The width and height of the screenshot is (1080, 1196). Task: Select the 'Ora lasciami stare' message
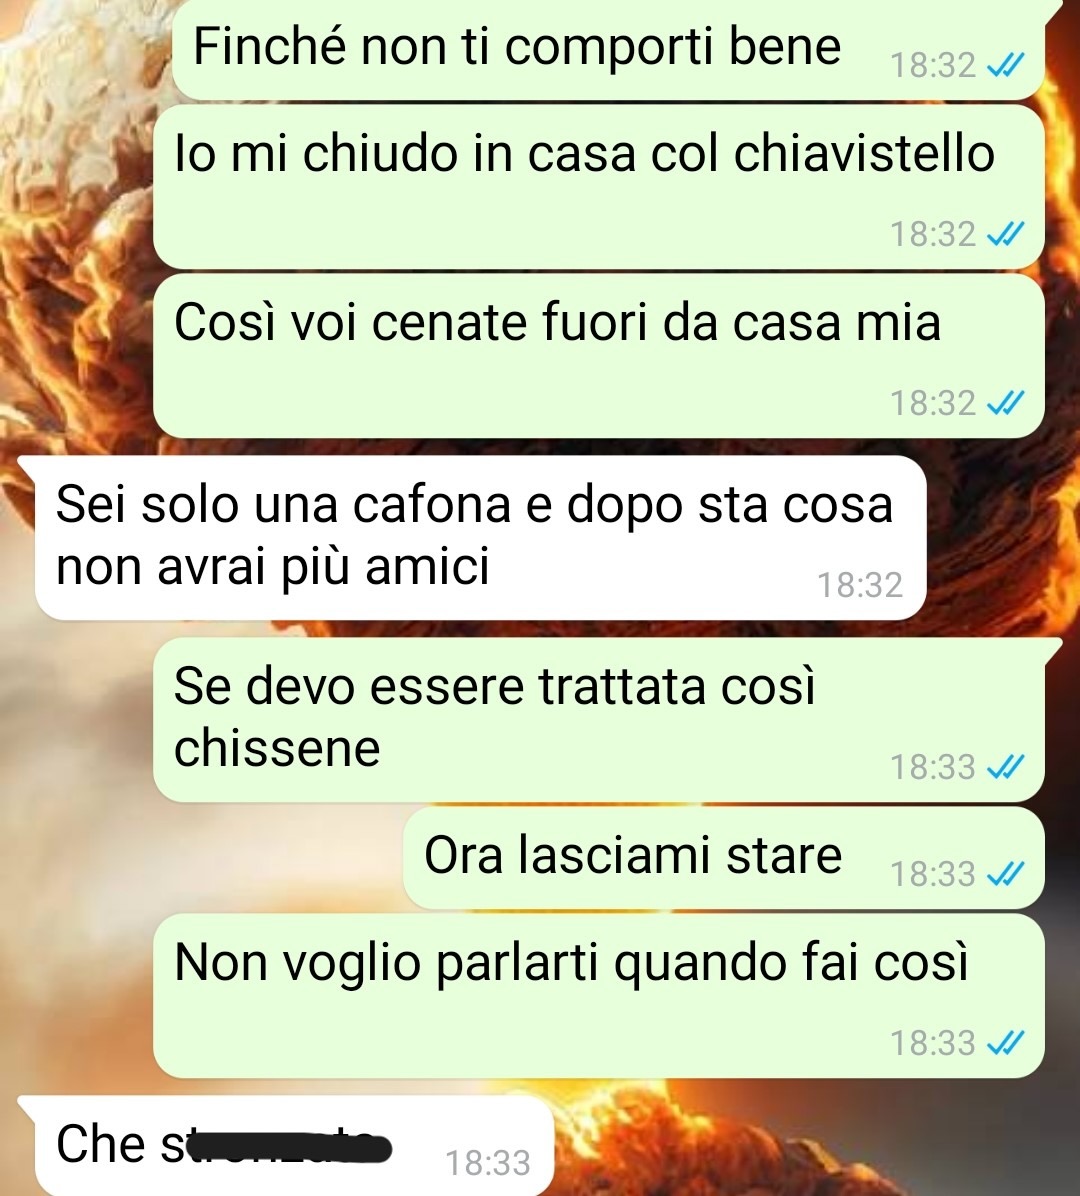point(724,858)
